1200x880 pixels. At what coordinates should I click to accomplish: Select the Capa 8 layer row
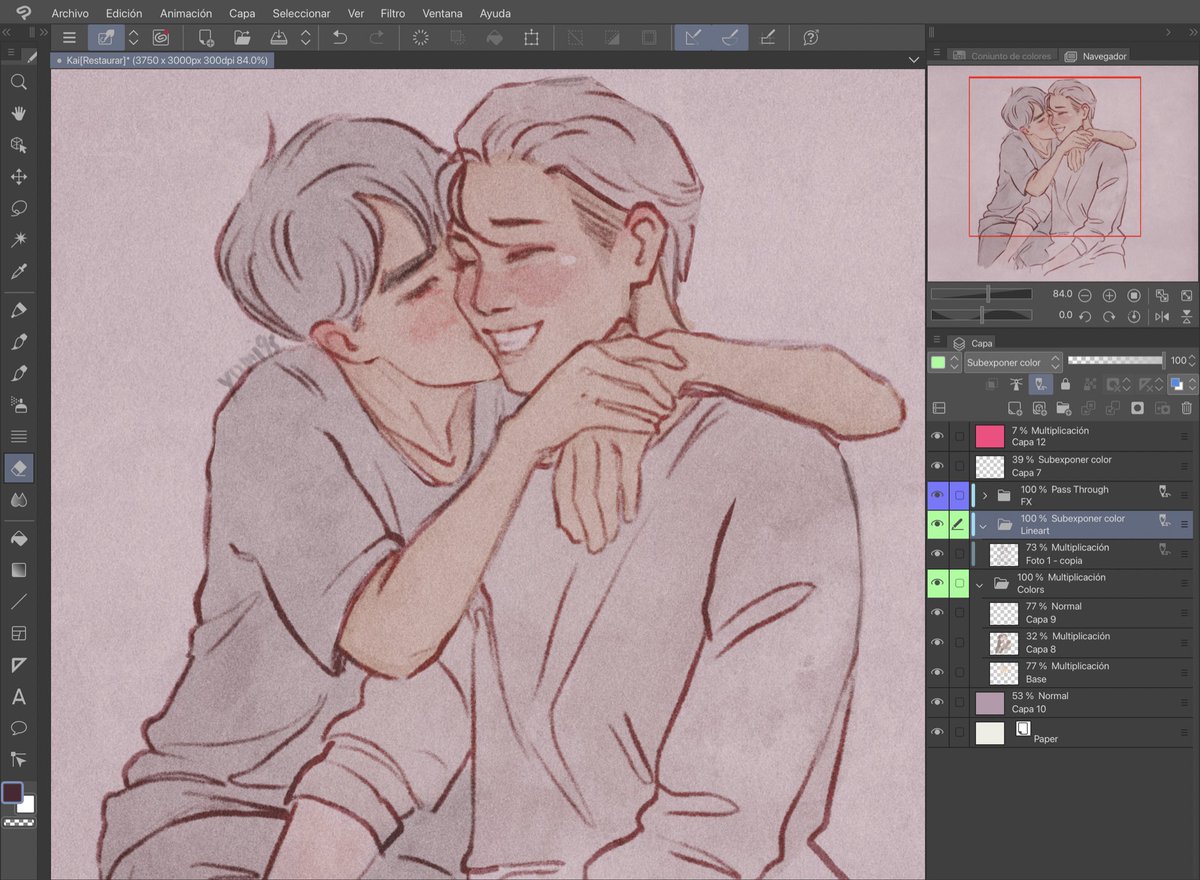(1060, 643)
